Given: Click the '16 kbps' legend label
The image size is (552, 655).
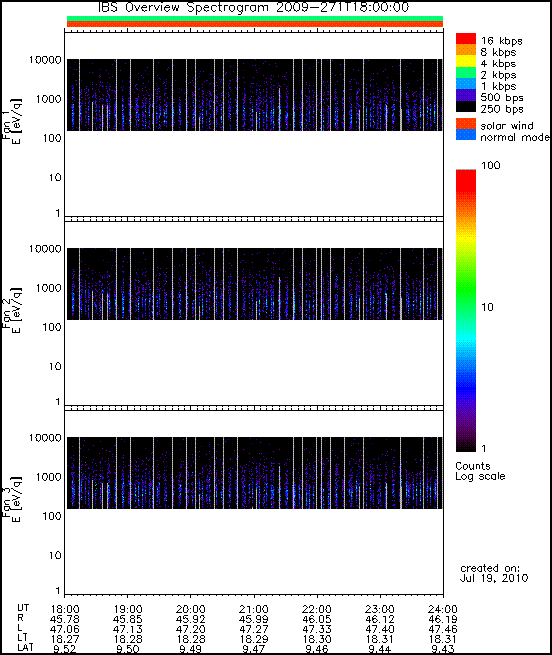Looking at the screenshot, I should pos(501,41).
